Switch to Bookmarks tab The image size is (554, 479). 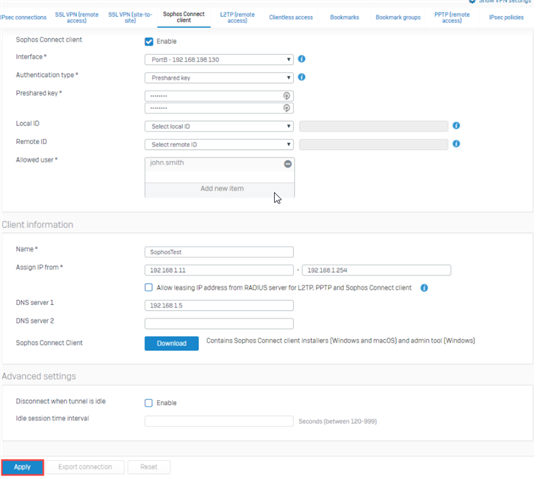tap(344, 17)
